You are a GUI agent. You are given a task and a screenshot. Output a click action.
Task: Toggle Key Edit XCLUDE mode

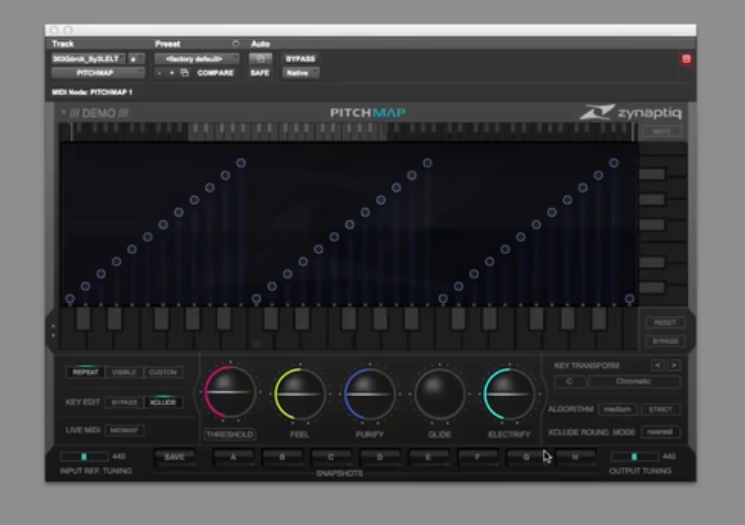[162, 402]
